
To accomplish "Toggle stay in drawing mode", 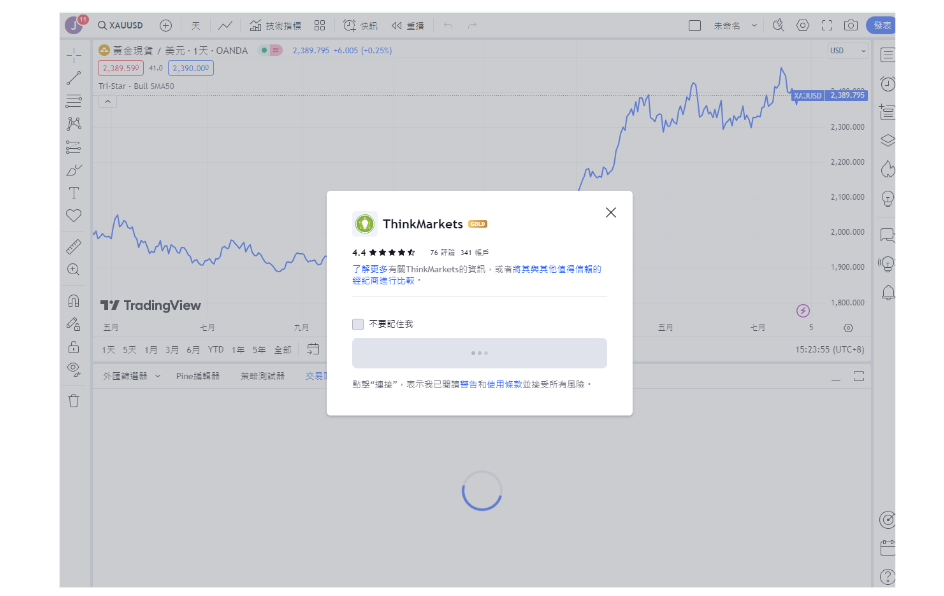I will tap(74, 324).
